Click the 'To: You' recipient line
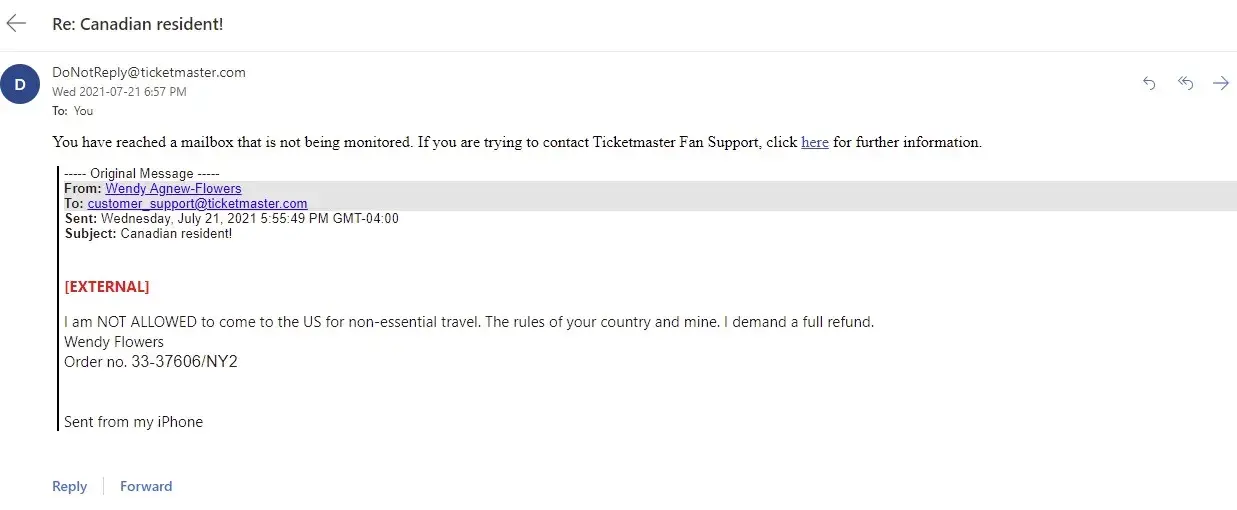Screen dimensions: 1237x510 73,111
